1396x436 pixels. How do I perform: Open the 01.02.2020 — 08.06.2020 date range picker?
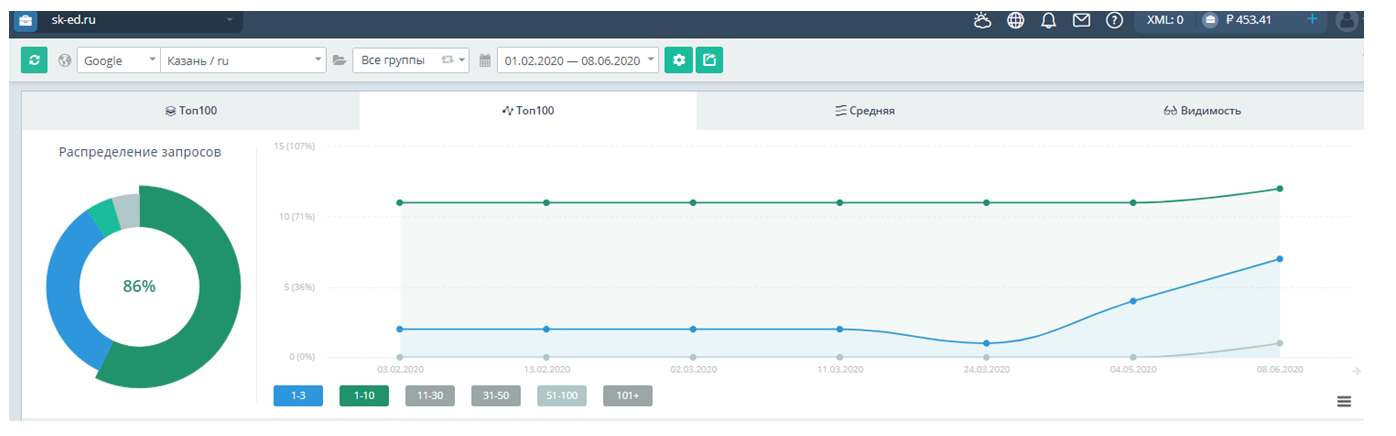(x=578, y=60)
